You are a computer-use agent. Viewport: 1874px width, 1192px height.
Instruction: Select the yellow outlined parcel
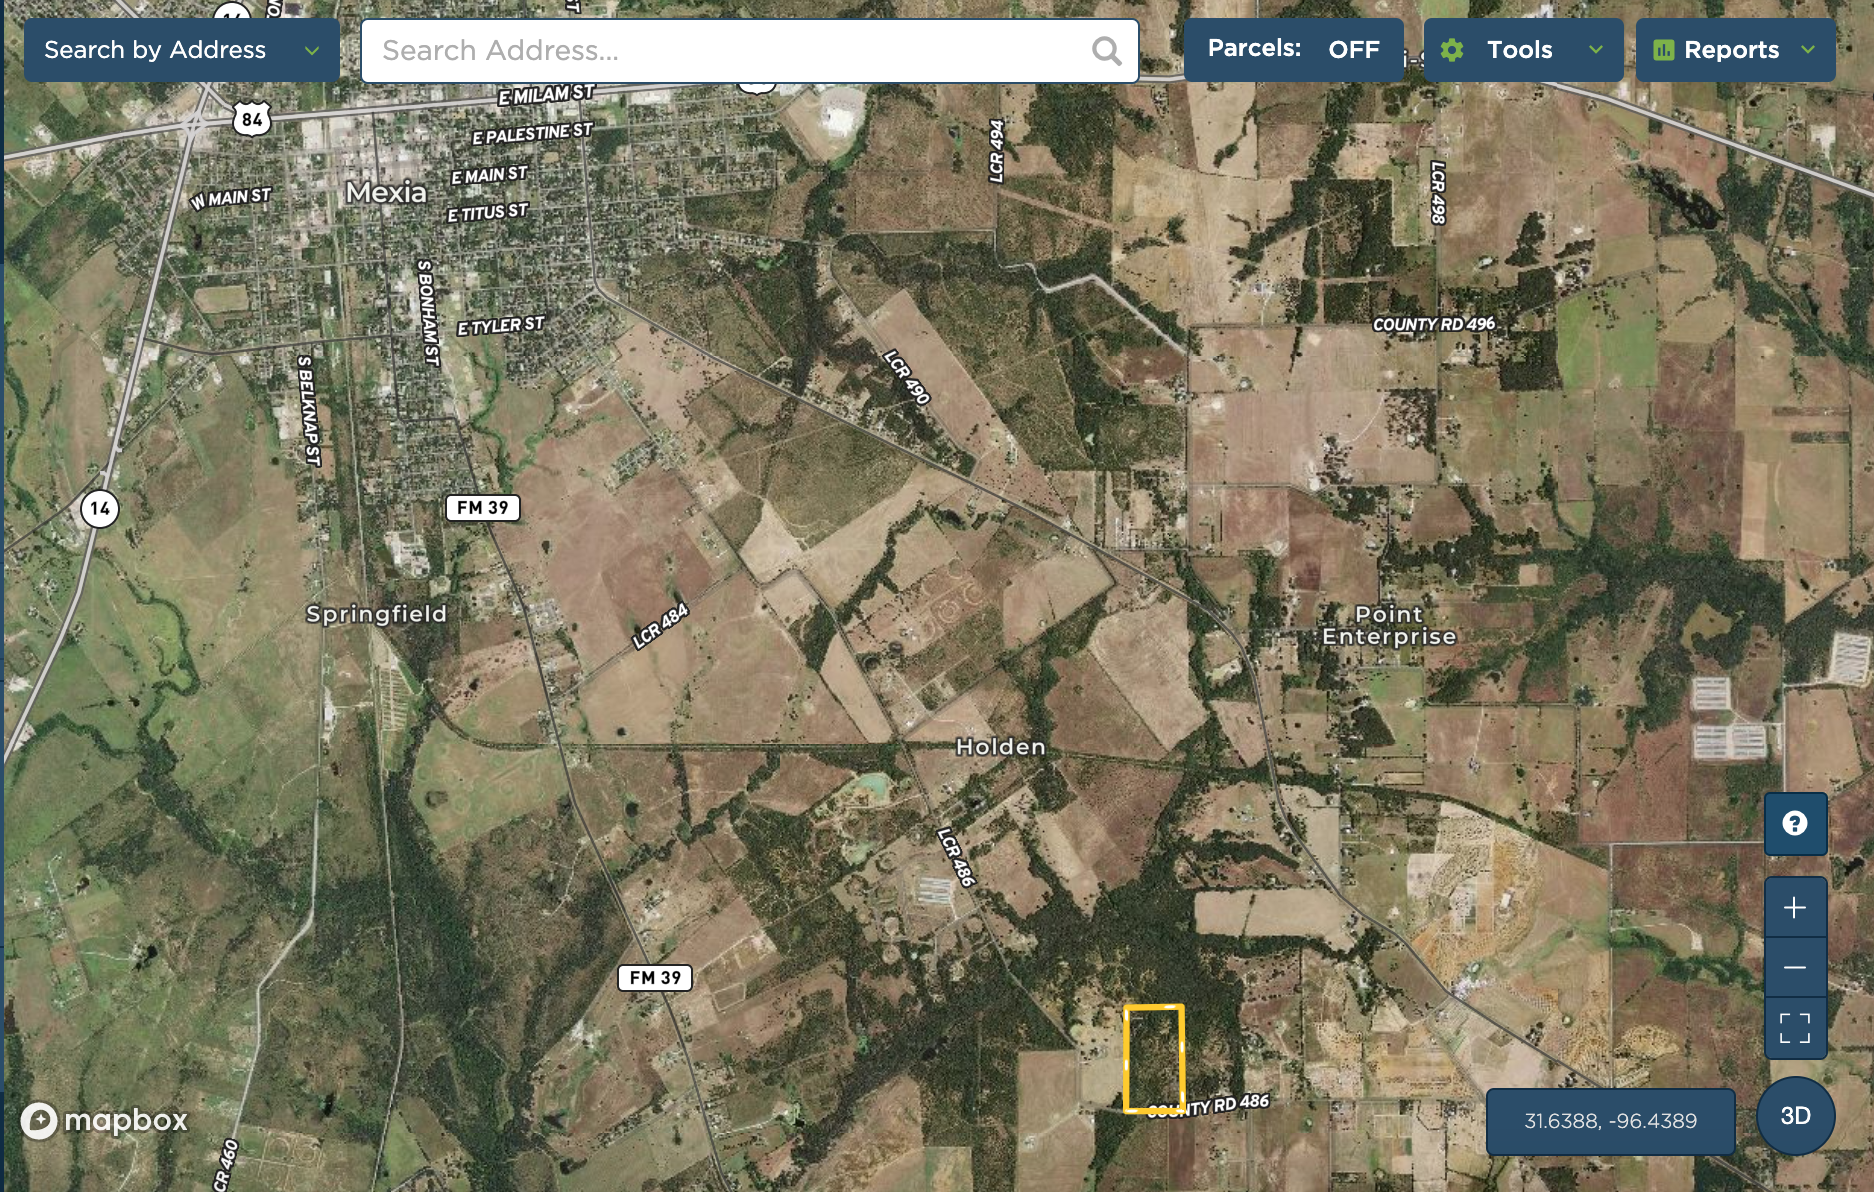pyautogui.click(x=1154, y=1058)
